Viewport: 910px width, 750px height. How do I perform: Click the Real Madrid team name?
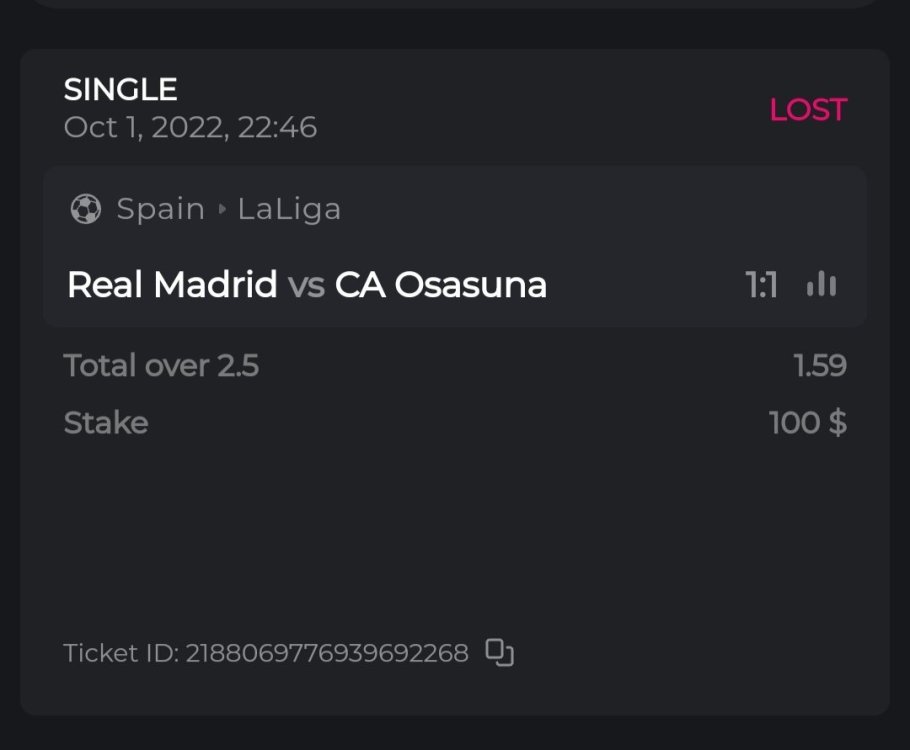172,285
